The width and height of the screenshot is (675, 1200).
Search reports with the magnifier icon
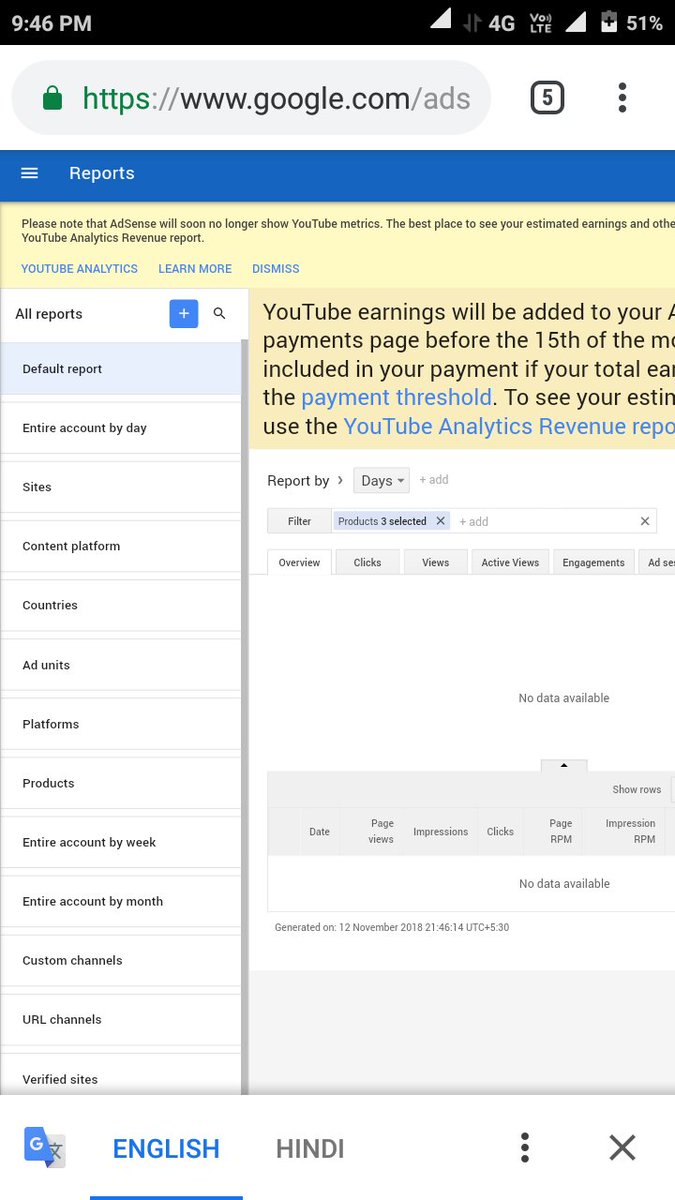point(220,313)
